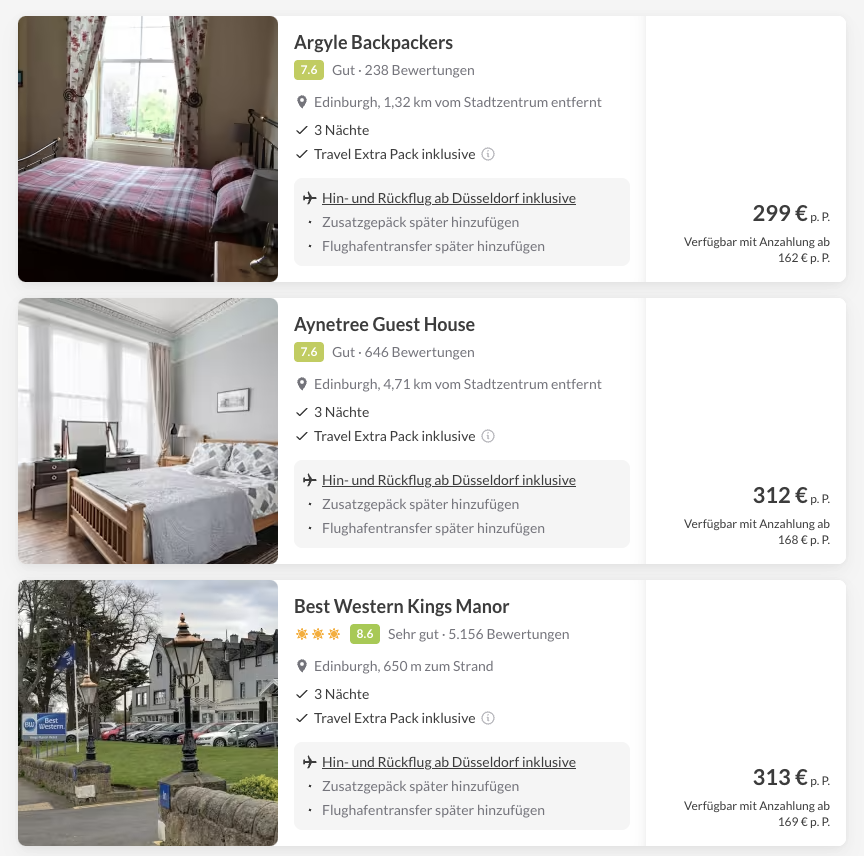864x856 pixels.
Task: Click the 299 € price for Argyle Backpackers
Action: click(x=780, y=213)
